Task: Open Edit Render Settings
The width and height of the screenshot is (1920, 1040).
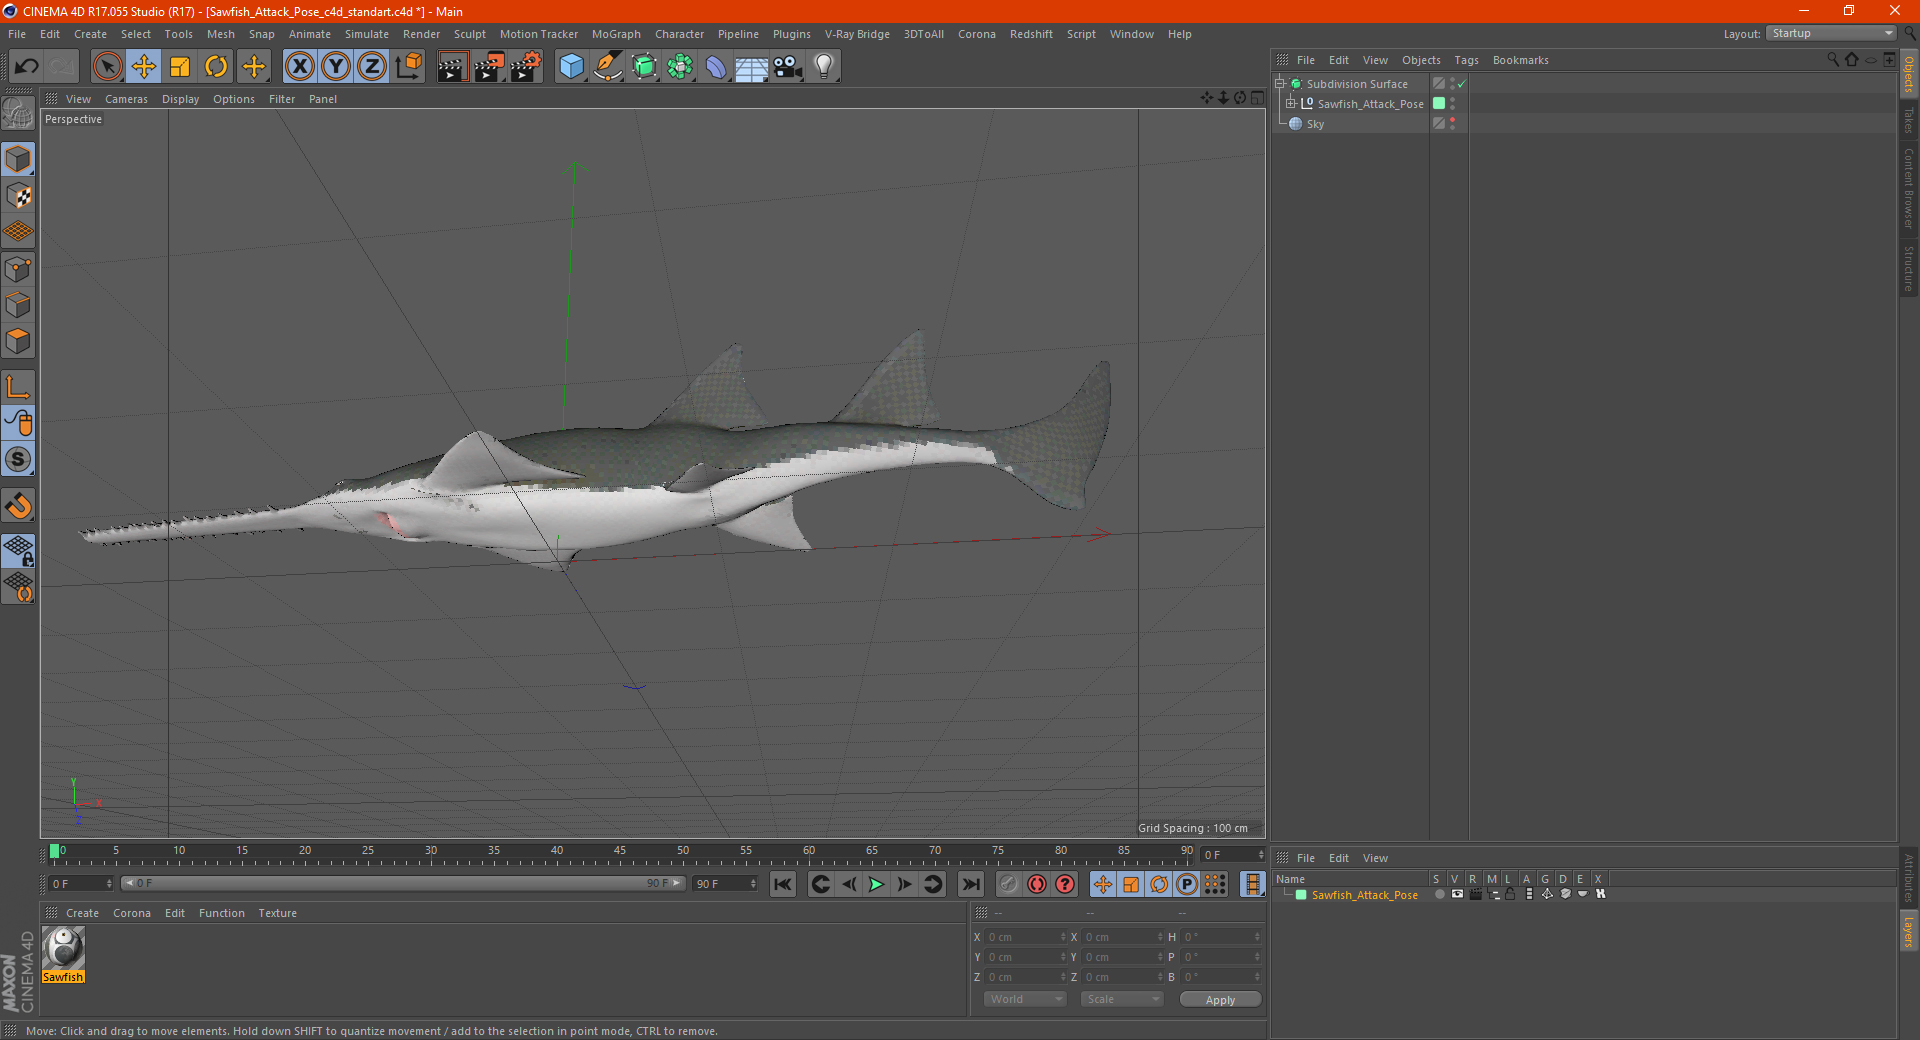Action: (526, 67)
